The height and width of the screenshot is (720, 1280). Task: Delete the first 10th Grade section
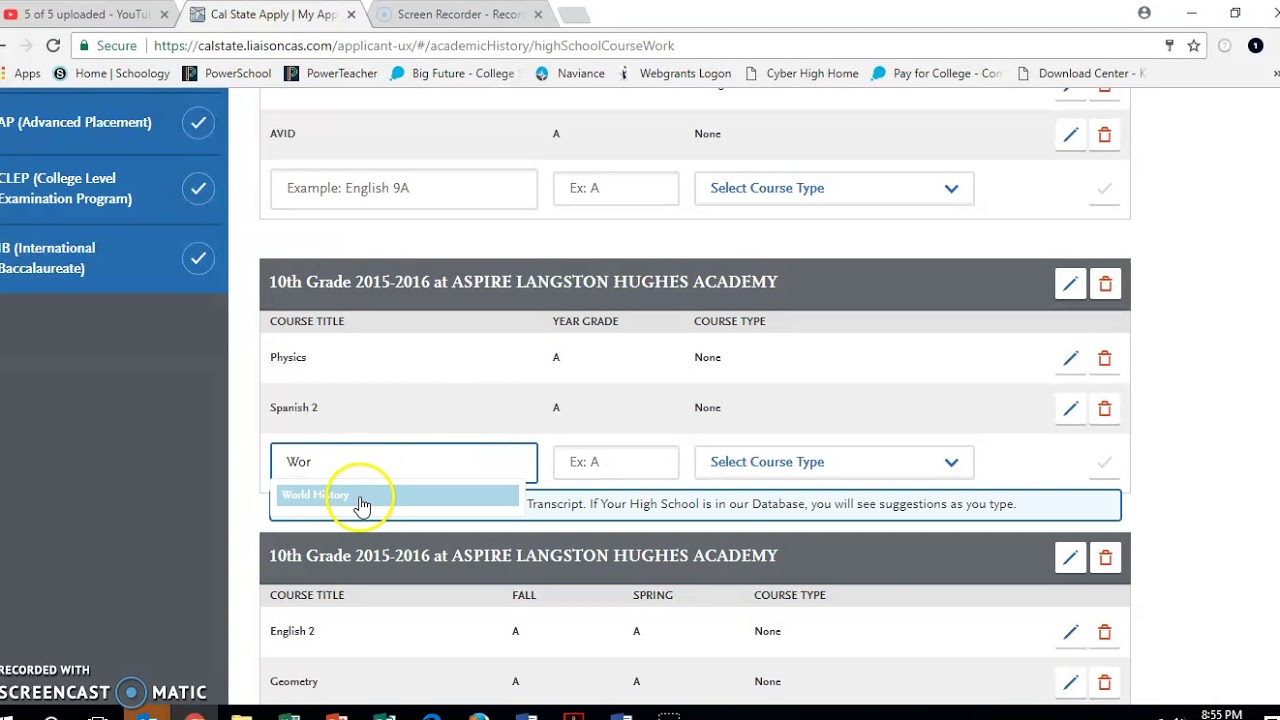click(1105, 284)
